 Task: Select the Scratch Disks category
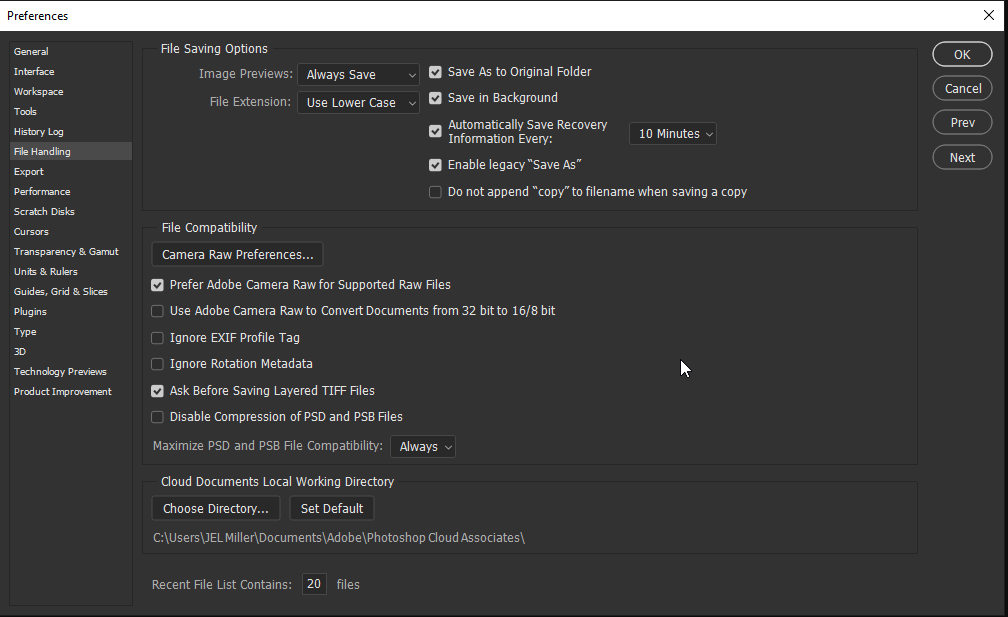coord(43,211)
